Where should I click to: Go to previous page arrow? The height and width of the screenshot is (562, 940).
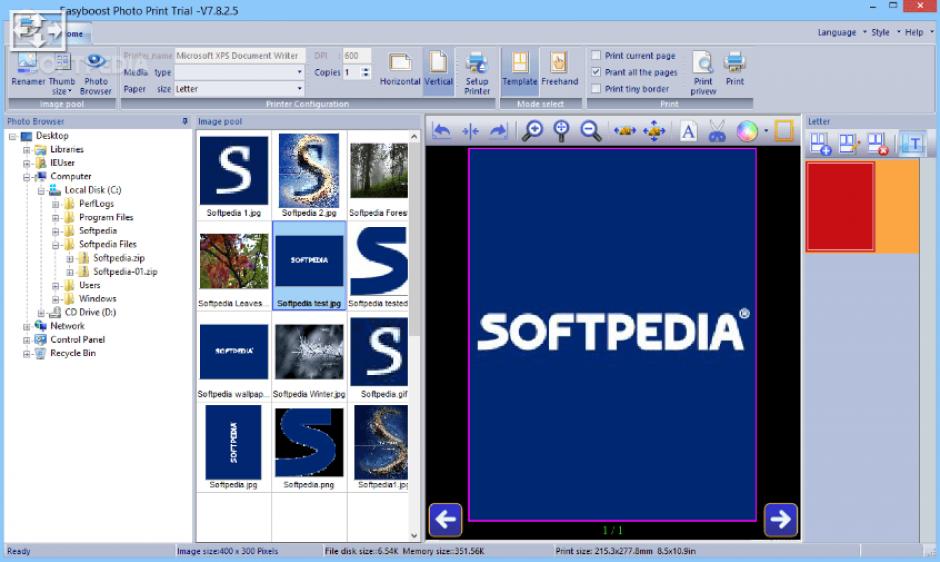[445, 519]
